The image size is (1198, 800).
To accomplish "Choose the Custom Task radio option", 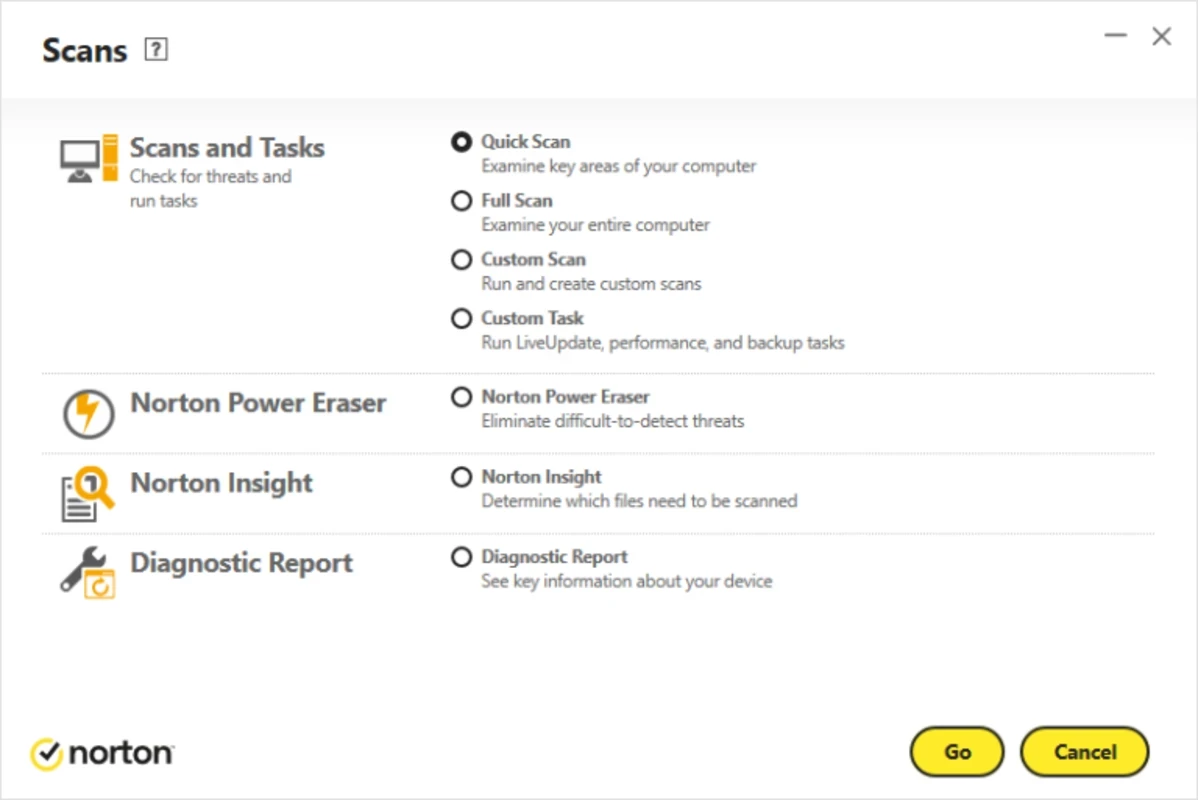I will 461,319.
